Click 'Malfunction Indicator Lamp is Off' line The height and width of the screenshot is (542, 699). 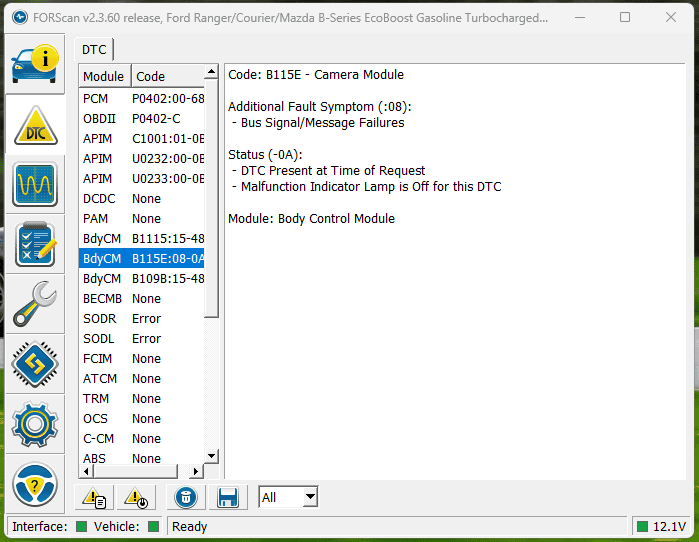[x=371, y=187]
